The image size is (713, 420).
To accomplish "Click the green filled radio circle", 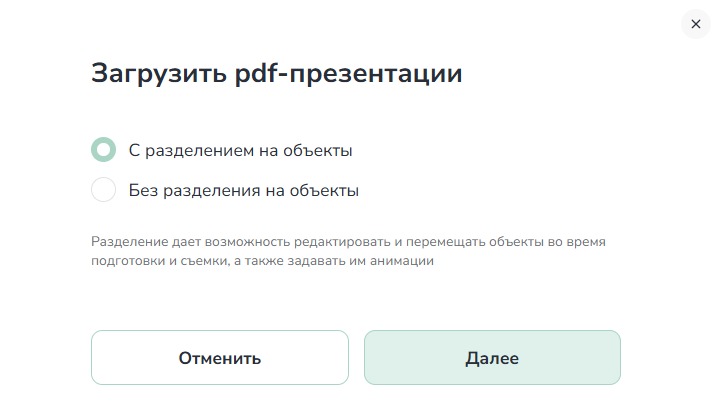I will tap(103, 151).
